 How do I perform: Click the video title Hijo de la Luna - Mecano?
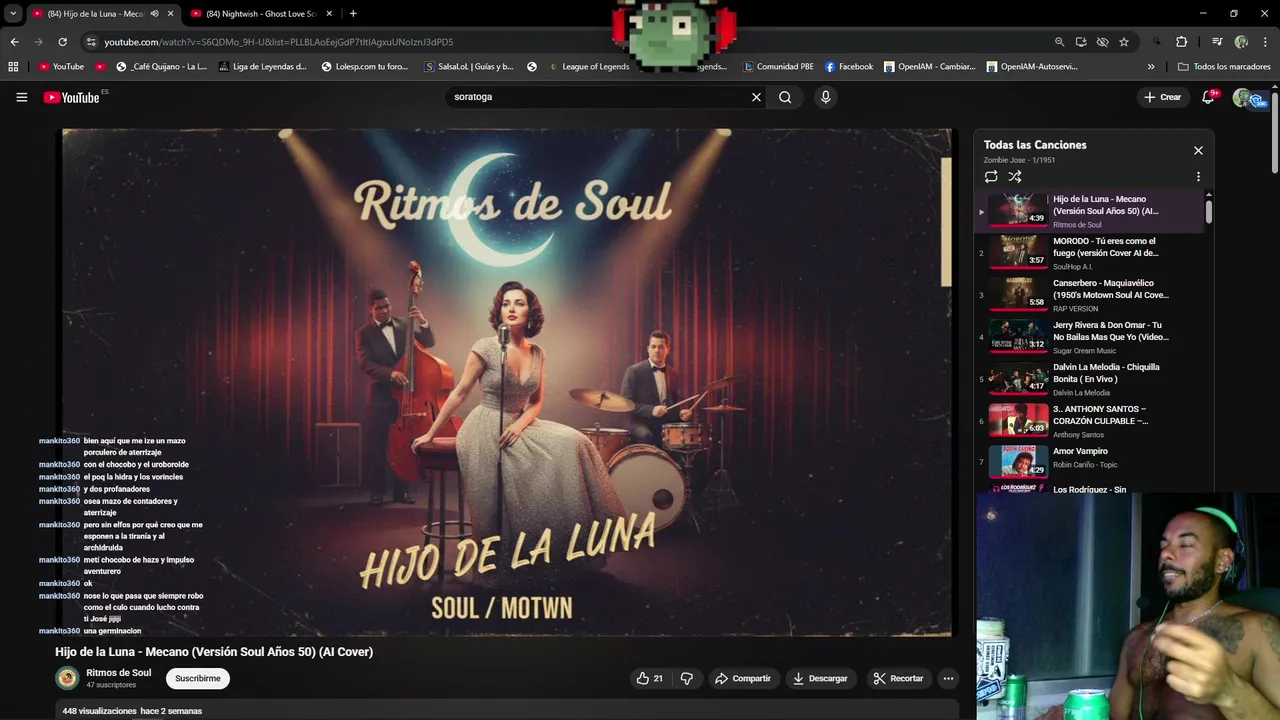(x=214, y=652)
